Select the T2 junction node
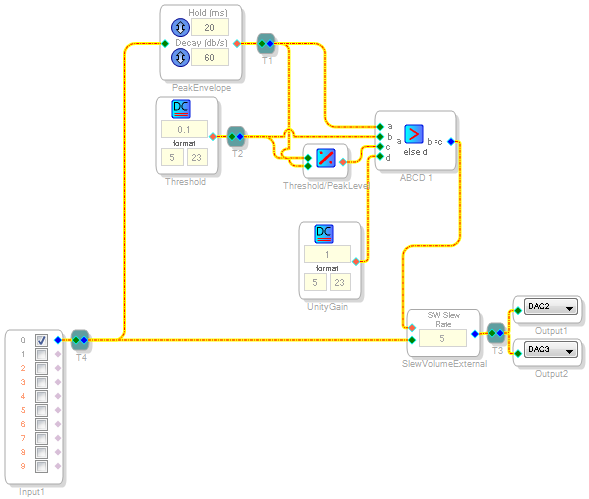The image size is (589, 499). click(x=236, y=136)
